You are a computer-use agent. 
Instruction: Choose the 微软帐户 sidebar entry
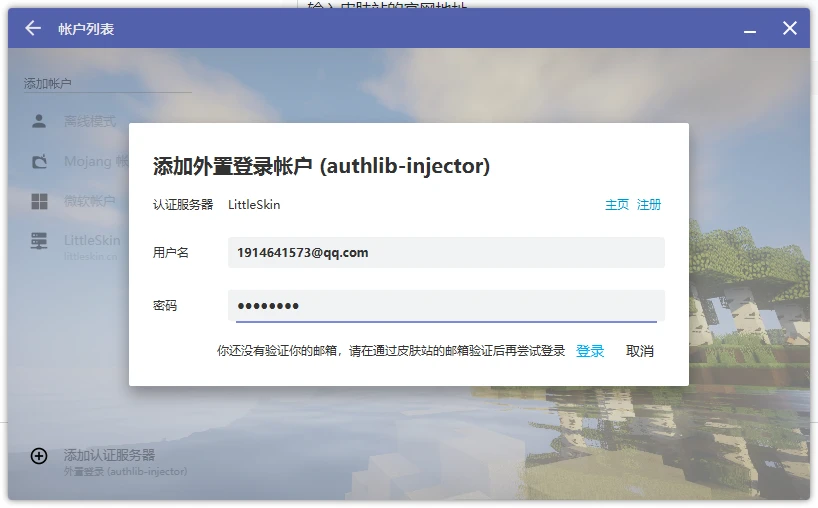coord(90,202)
